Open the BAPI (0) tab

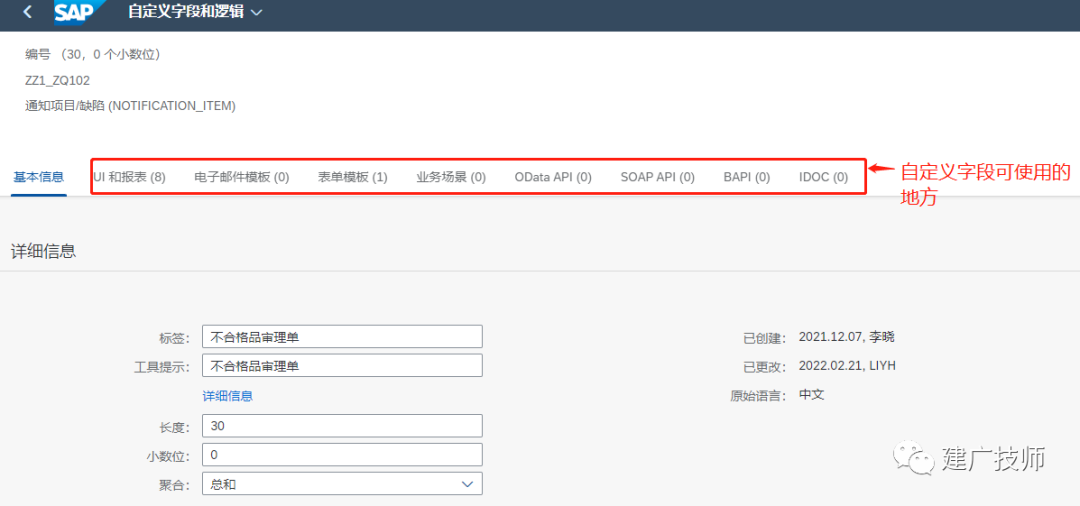(x=747, y=177)
